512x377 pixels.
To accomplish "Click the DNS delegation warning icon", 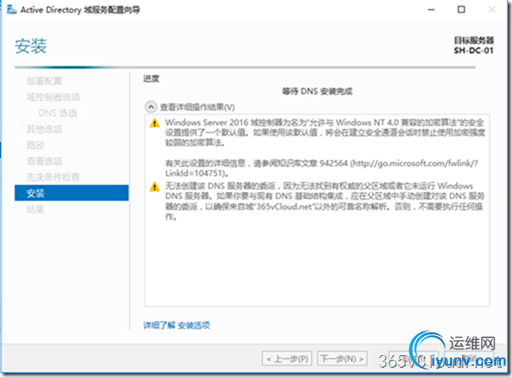I will click(x=154, y=186).
